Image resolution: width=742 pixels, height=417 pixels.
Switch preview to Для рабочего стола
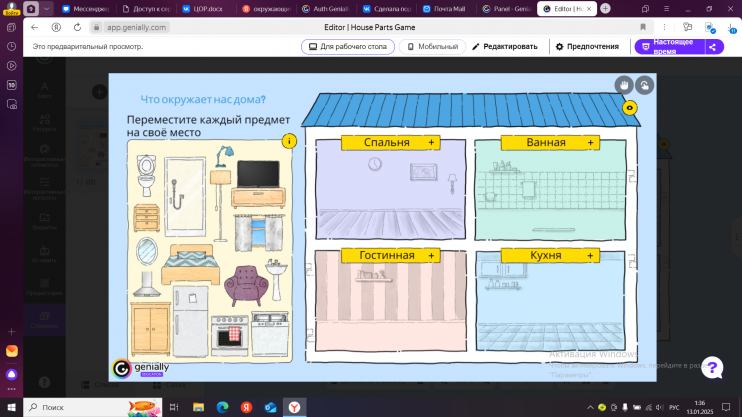coord(346,46)
